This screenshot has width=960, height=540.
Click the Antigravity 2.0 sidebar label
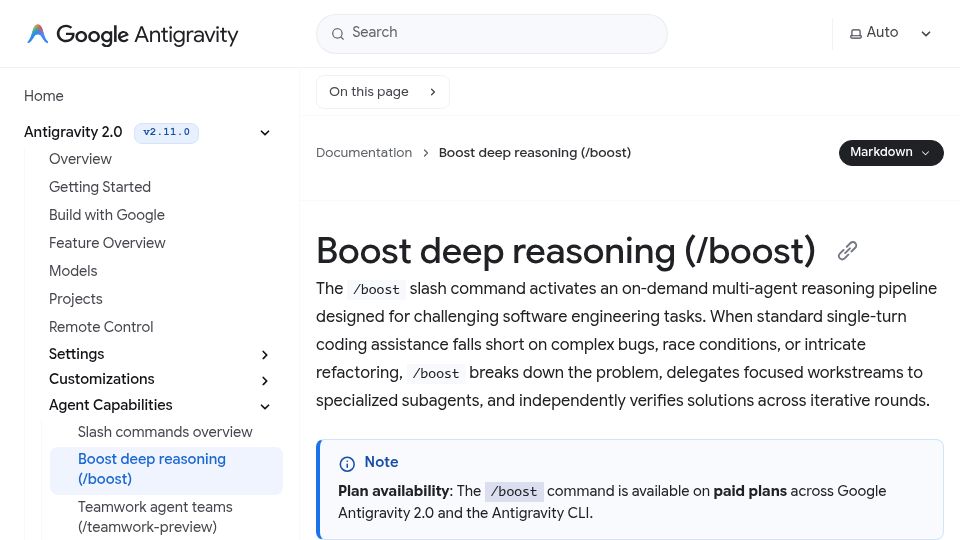pos(73,132)
